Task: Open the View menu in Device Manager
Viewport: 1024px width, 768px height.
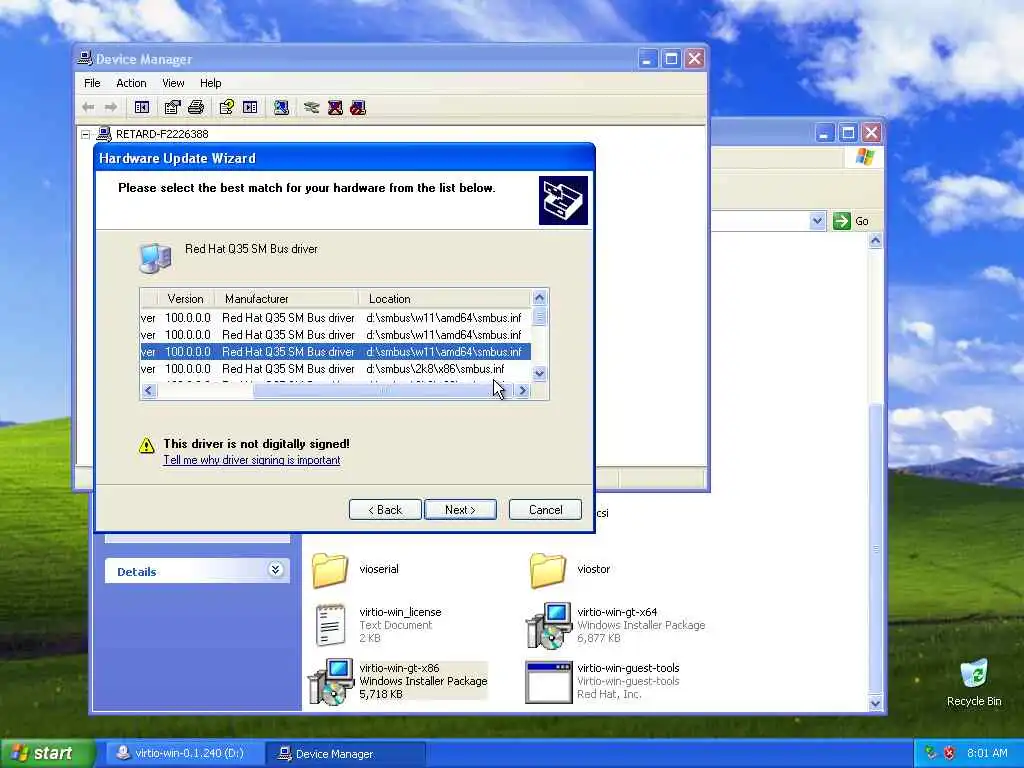Action: (173, 83)
